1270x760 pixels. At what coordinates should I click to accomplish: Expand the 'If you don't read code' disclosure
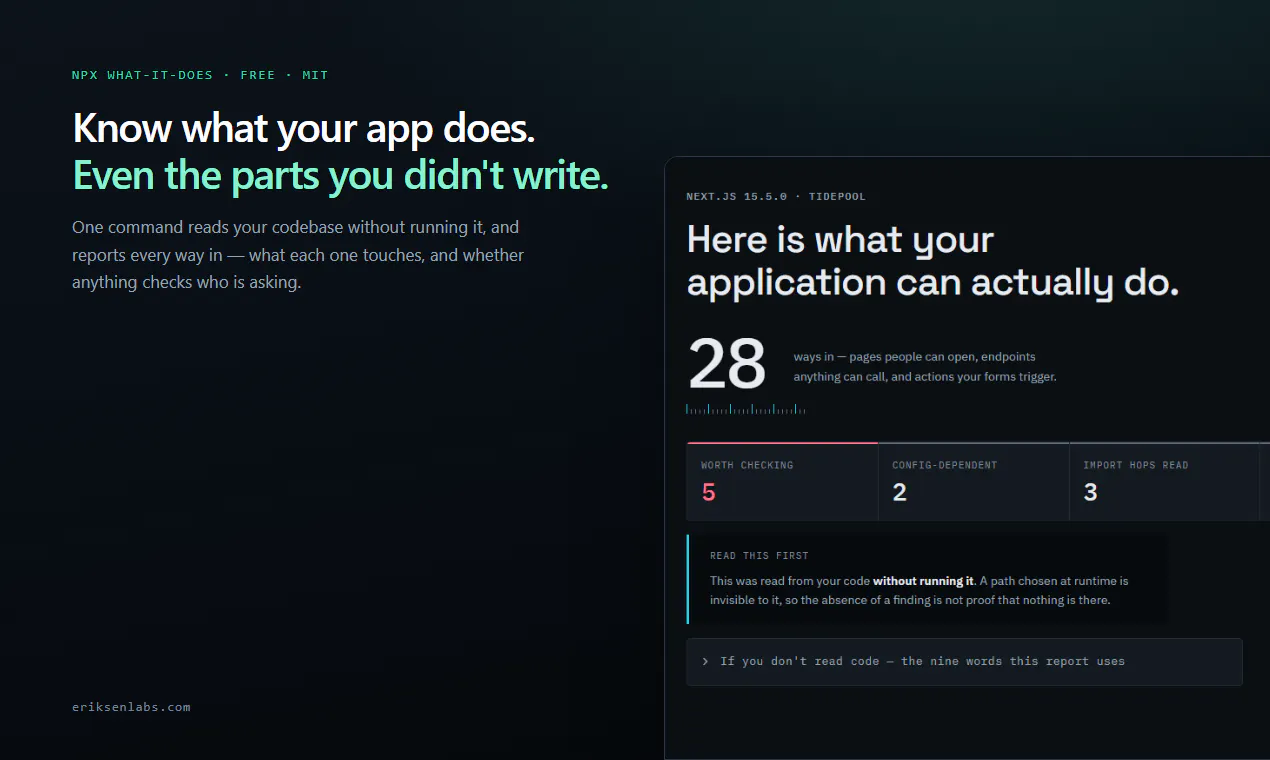point(964,662)
